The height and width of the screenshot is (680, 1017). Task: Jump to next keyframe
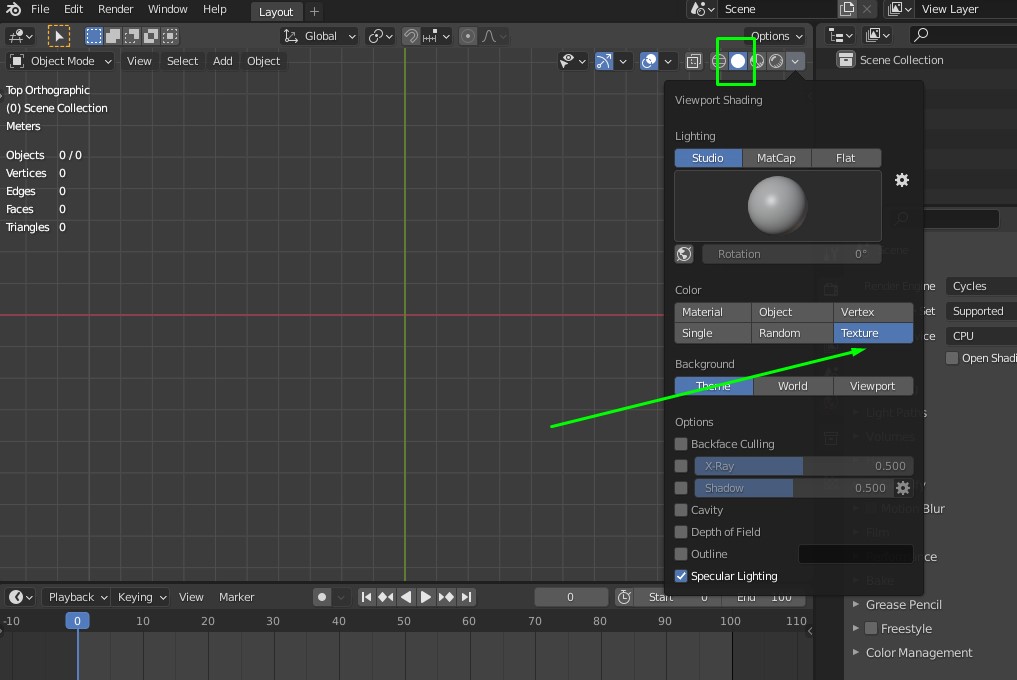click(446, 597)
